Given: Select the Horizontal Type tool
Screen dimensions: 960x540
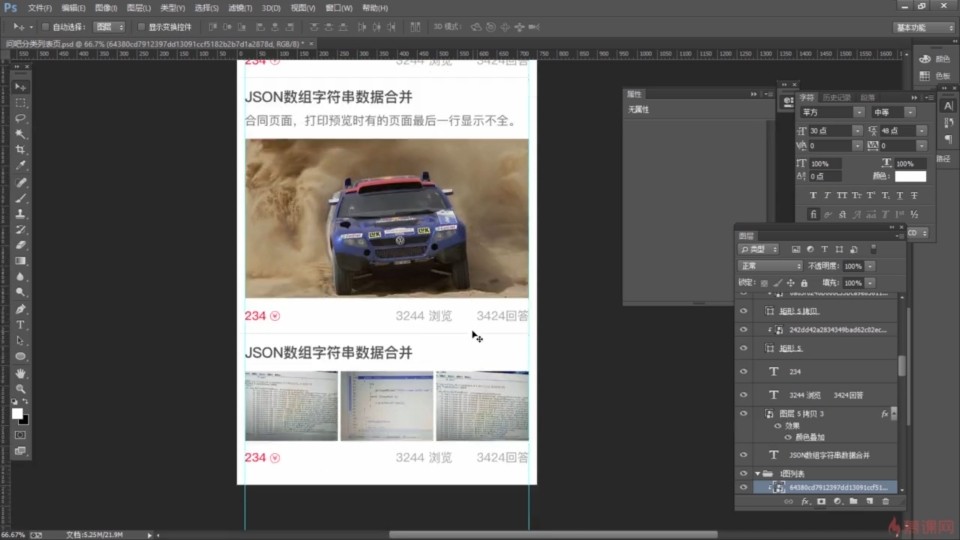Looking at the screenshot, I should pos(20,325).
